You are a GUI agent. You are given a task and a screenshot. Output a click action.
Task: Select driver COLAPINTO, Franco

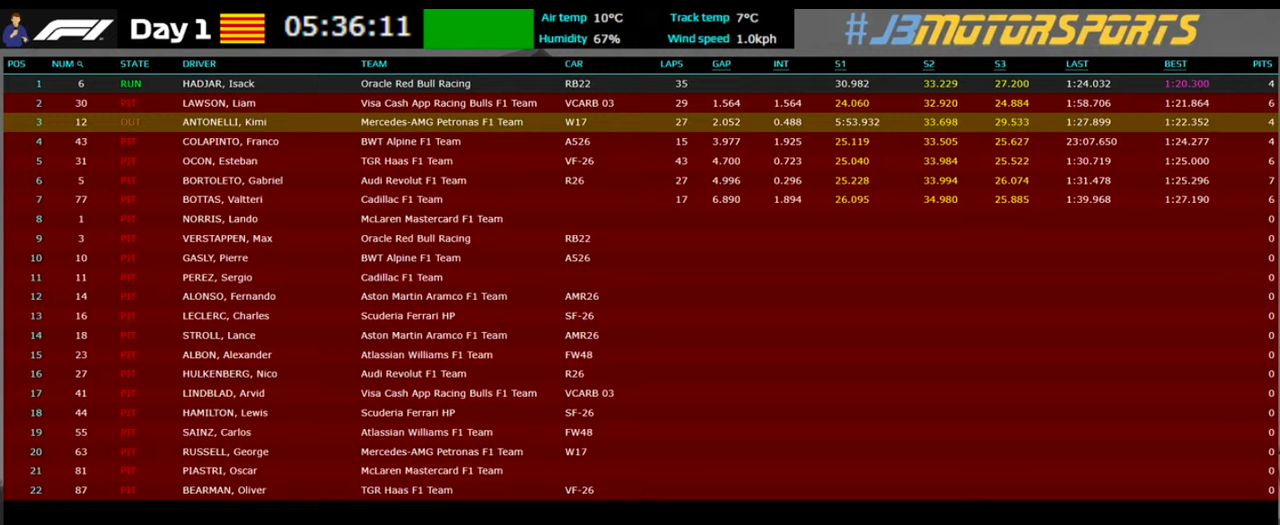pyautogui.click(x=230, y=142)
